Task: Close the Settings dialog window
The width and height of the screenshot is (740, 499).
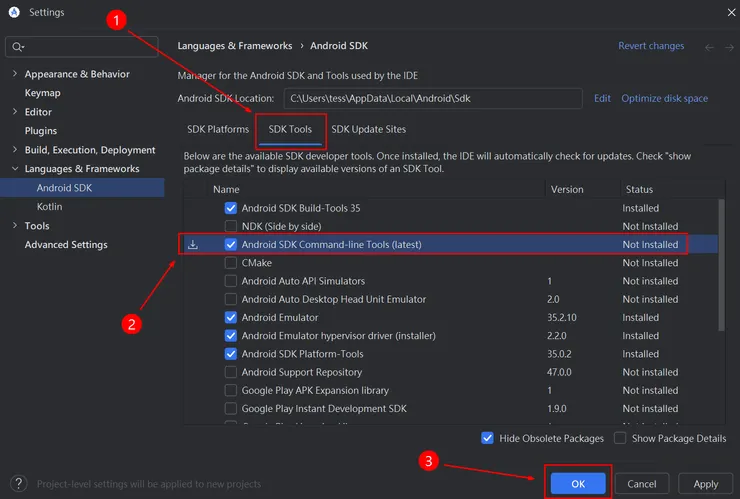Action: (725, 12)
